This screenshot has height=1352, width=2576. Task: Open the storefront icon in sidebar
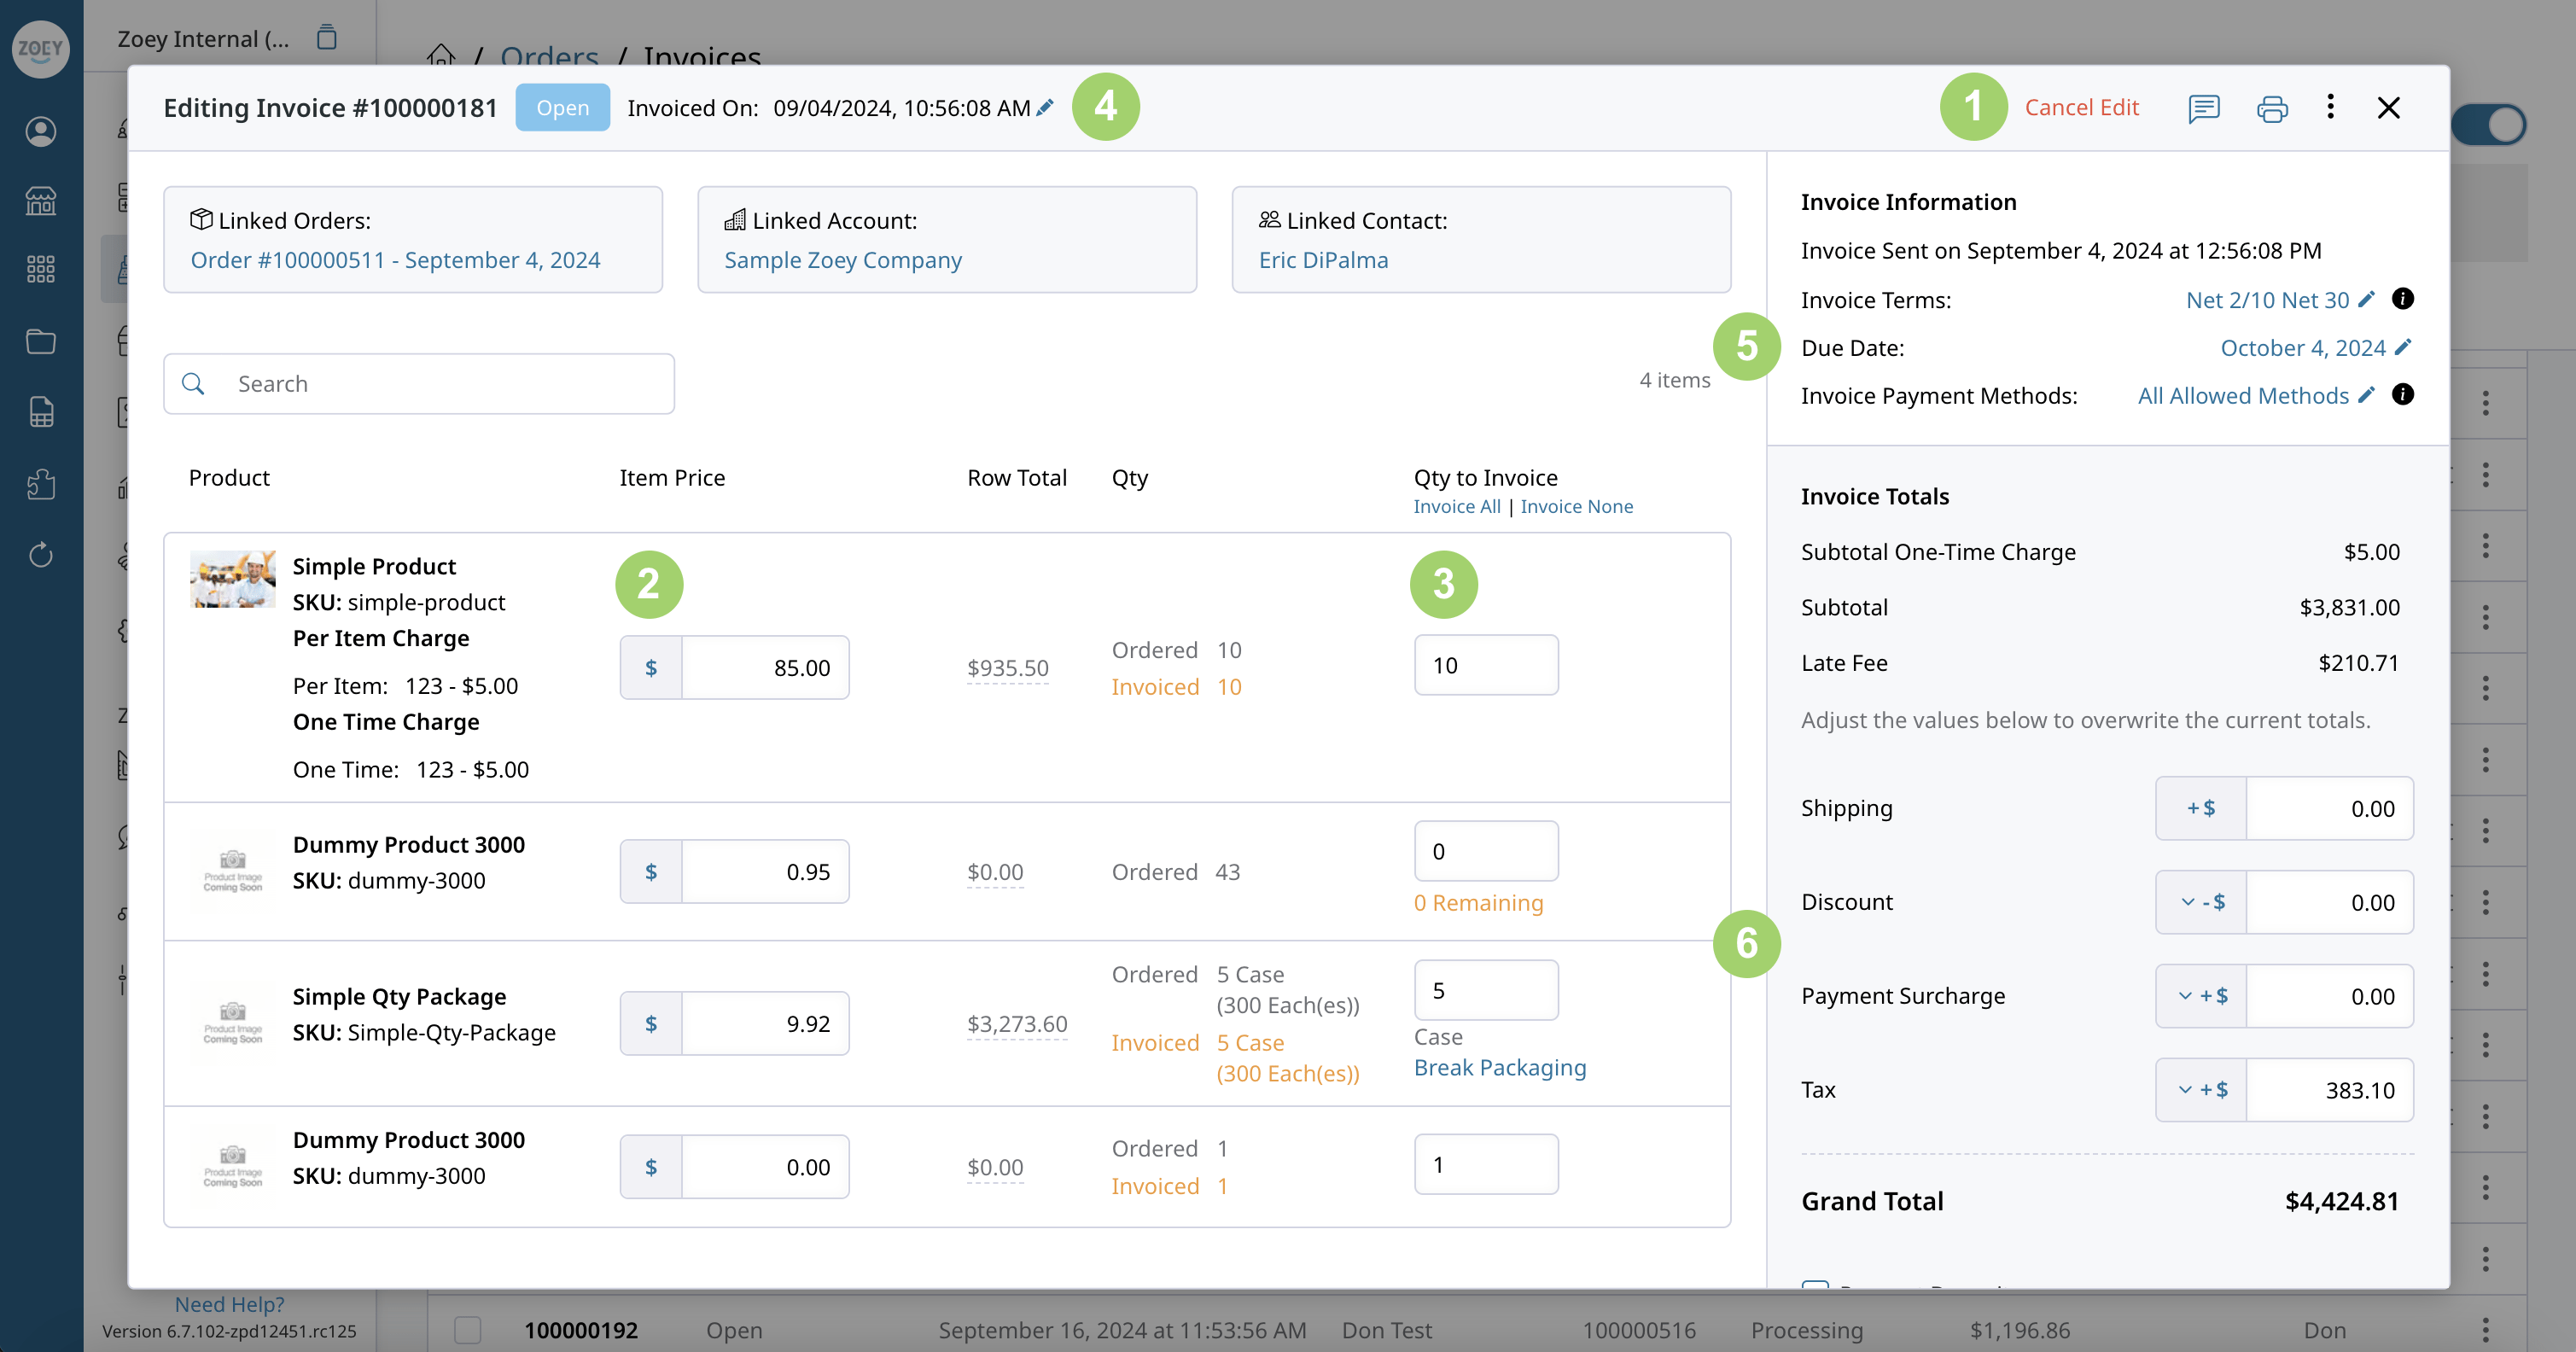point(41,201)
